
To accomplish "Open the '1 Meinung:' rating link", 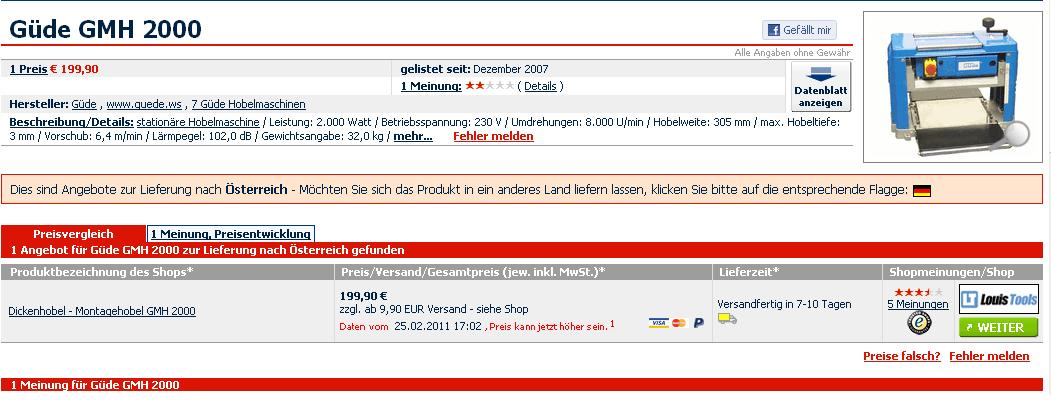I will 432,86.
